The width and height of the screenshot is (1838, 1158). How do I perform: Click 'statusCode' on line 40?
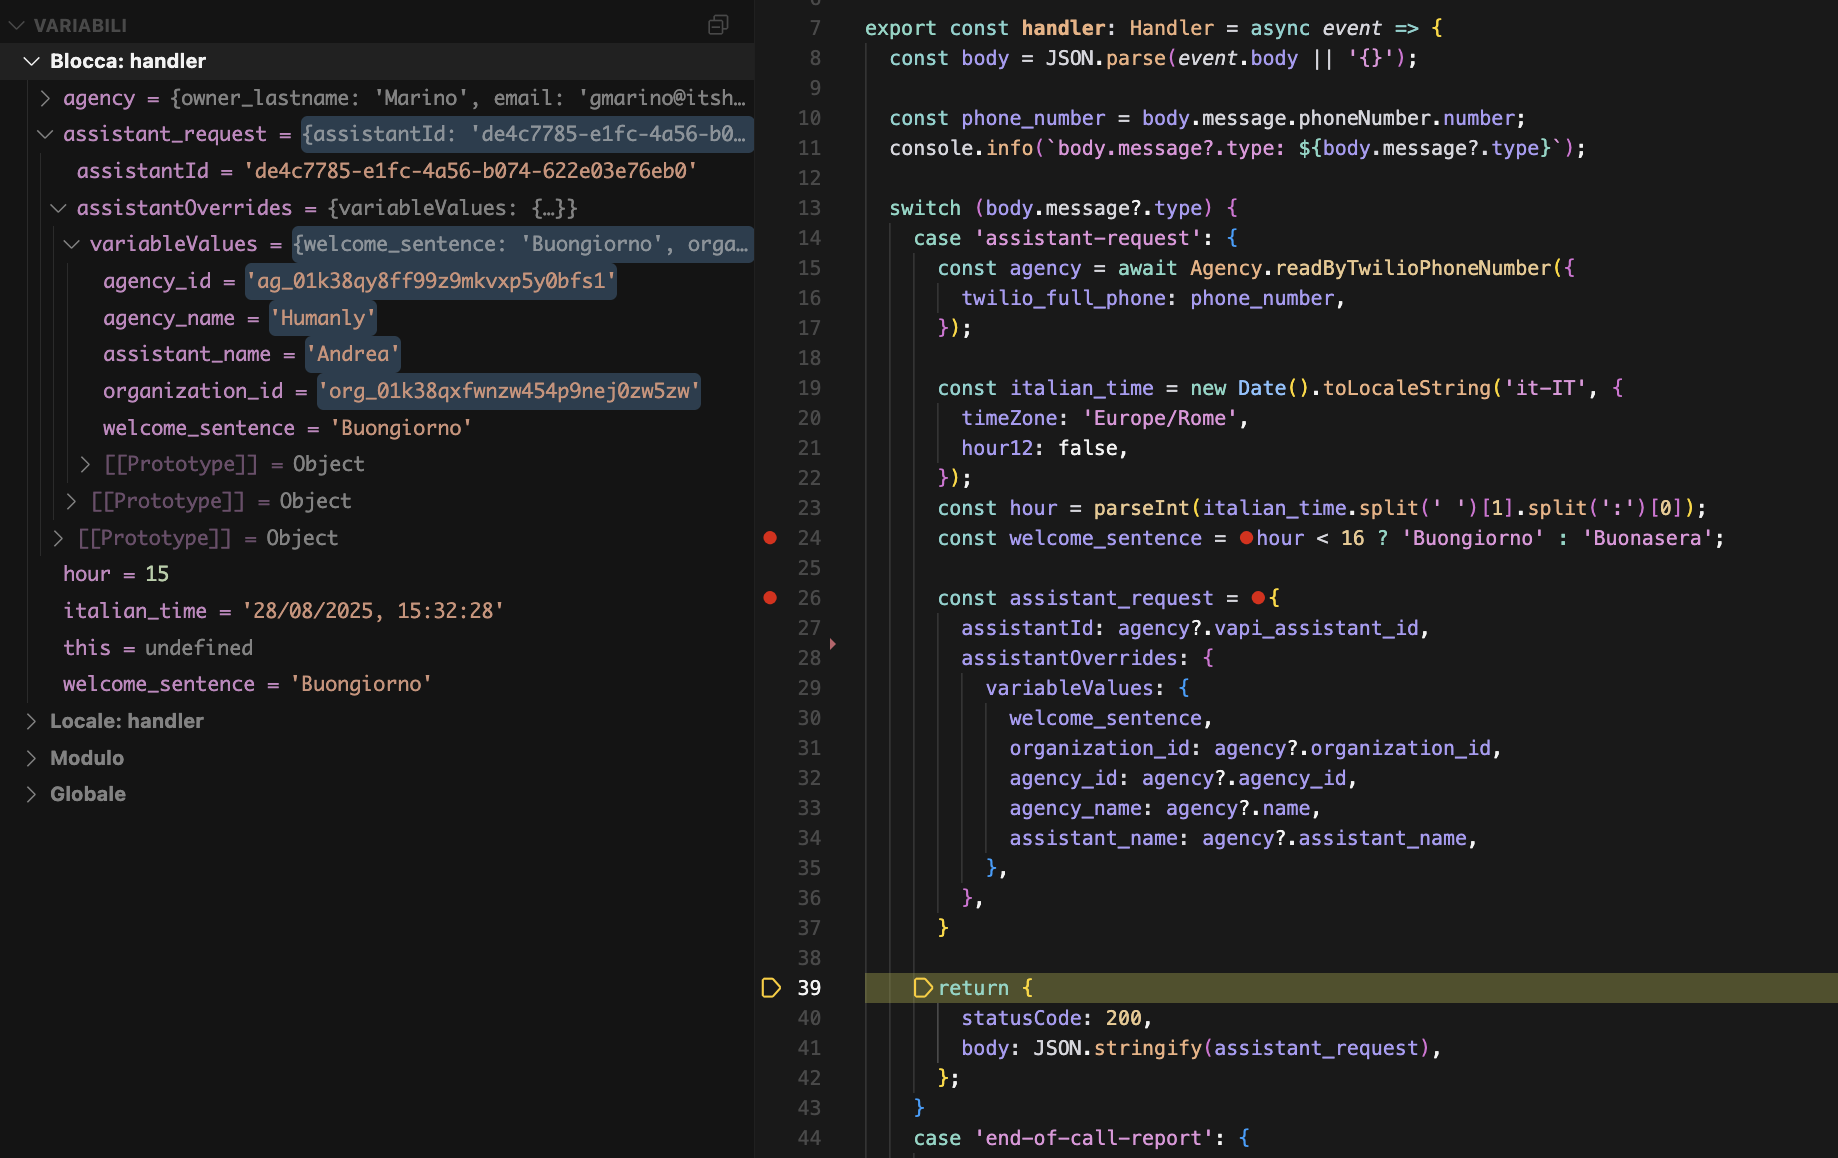tap(1021, 1018)
